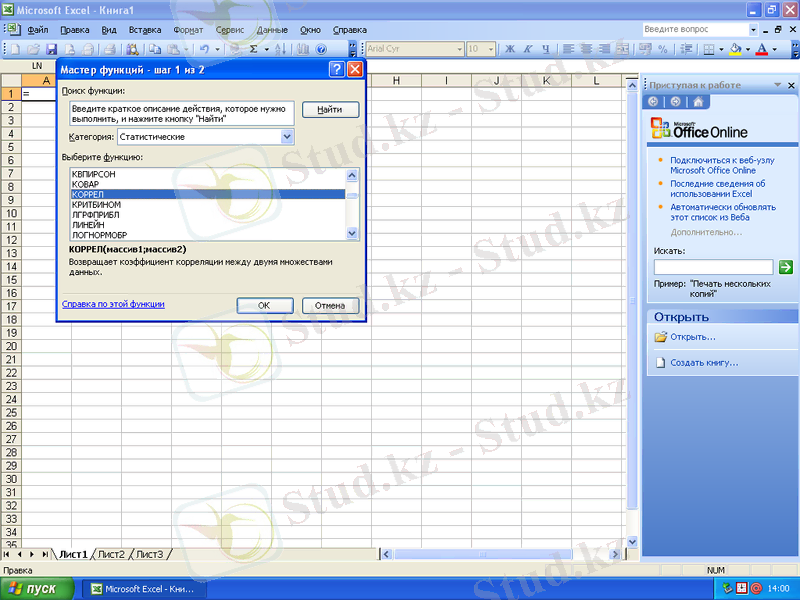This screenshot has height=600, width=800.
Task: Open the Данные menu
Action: point(272,30)
